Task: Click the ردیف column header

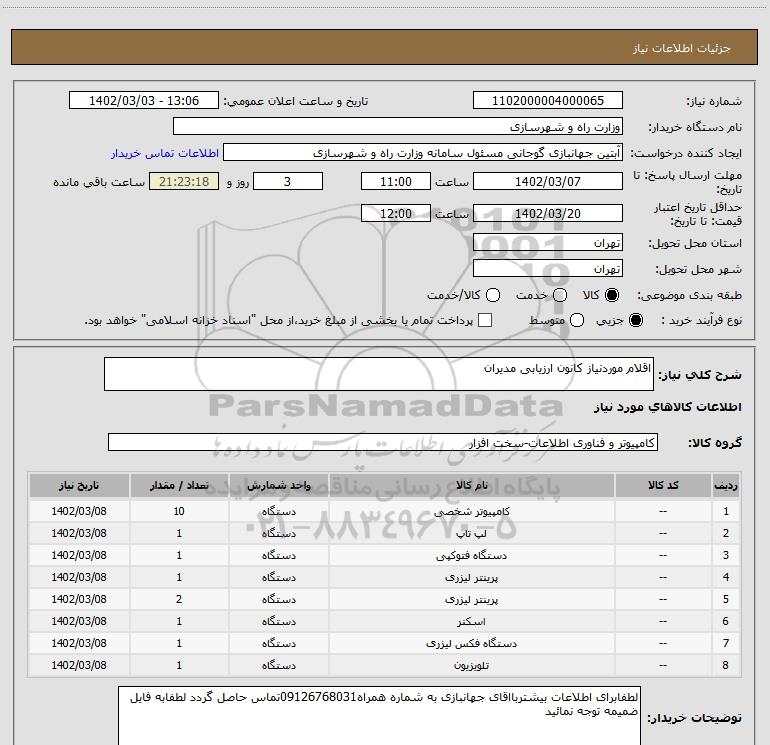Action: point(725,486)
